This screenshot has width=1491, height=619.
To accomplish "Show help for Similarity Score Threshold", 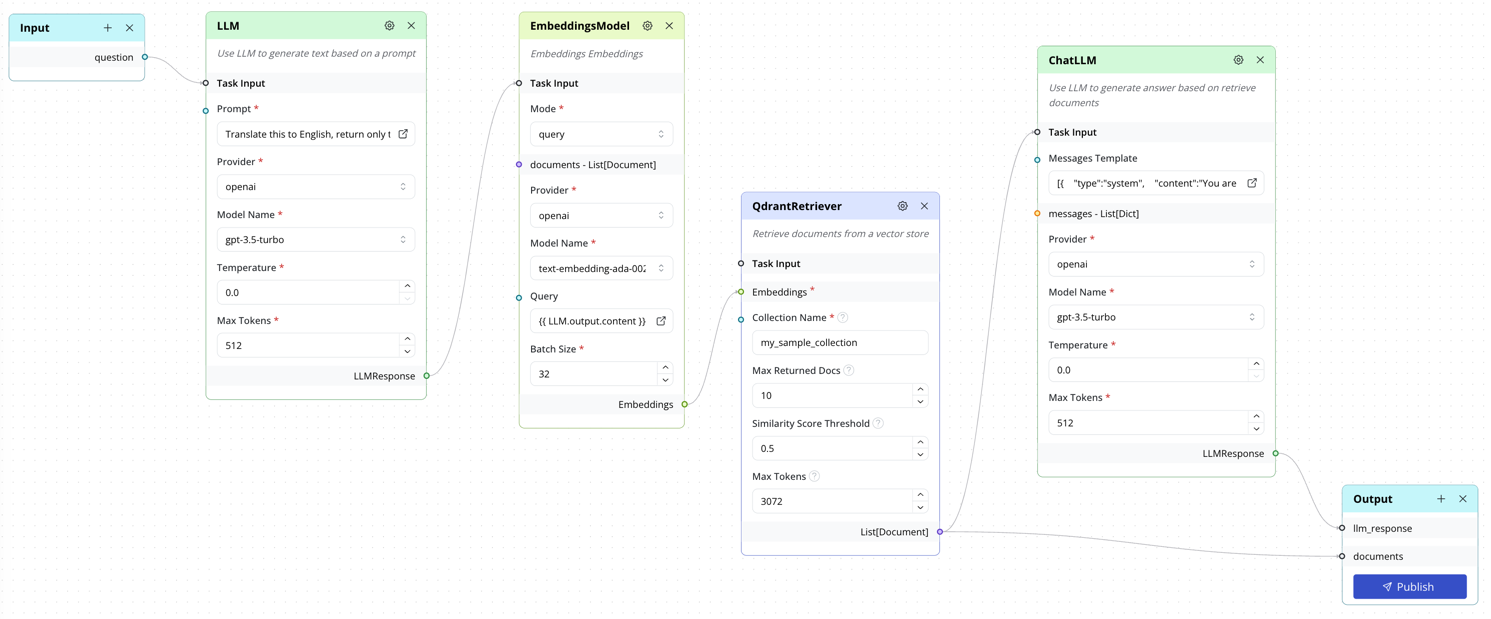I will (x=878, y=423).
